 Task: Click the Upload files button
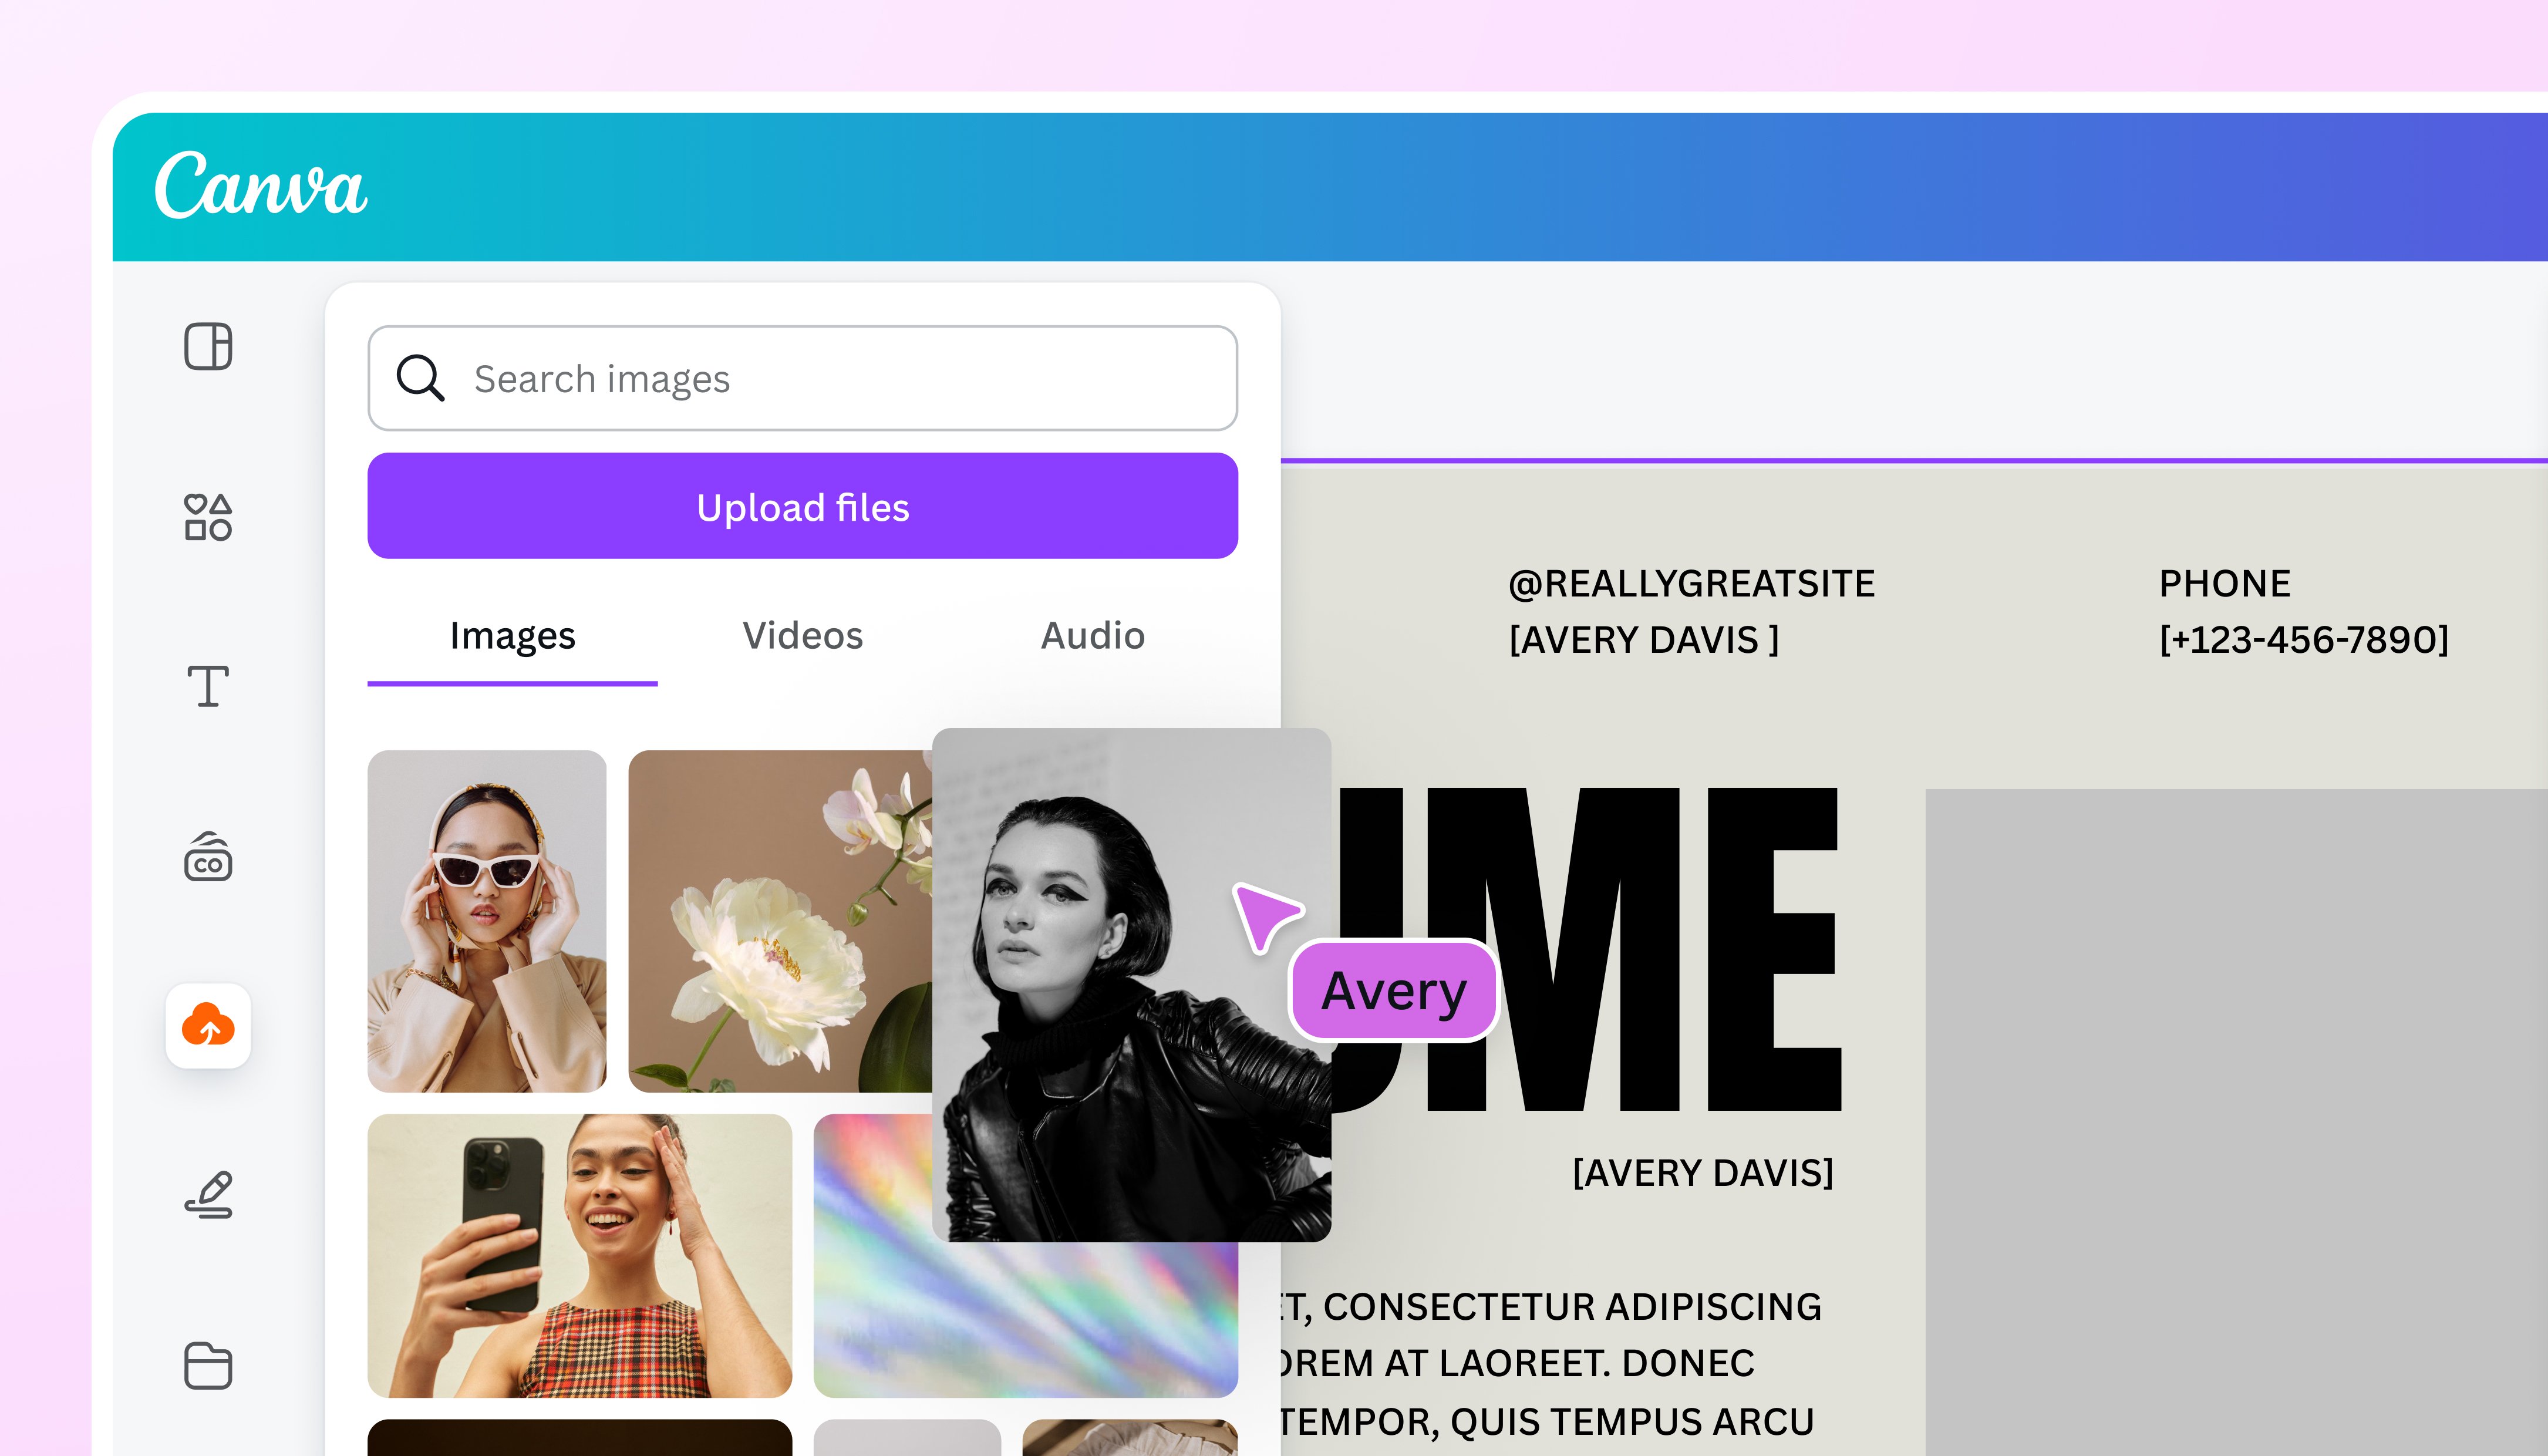pos(801,507)
